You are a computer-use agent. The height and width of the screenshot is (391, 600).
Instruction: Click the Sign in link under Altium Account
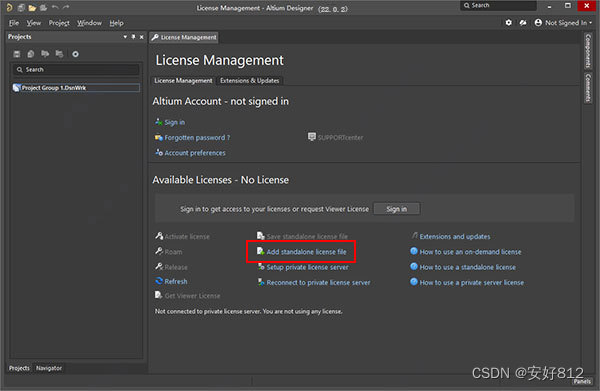coord(174,122)
